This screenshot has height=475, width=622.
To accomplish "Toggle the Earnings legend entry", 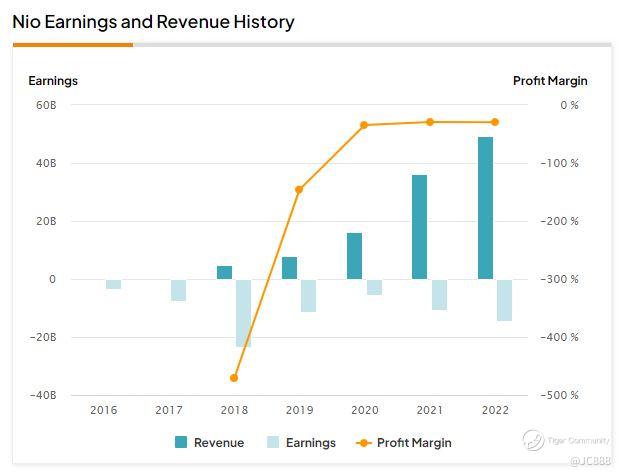I will coord(301,442).
